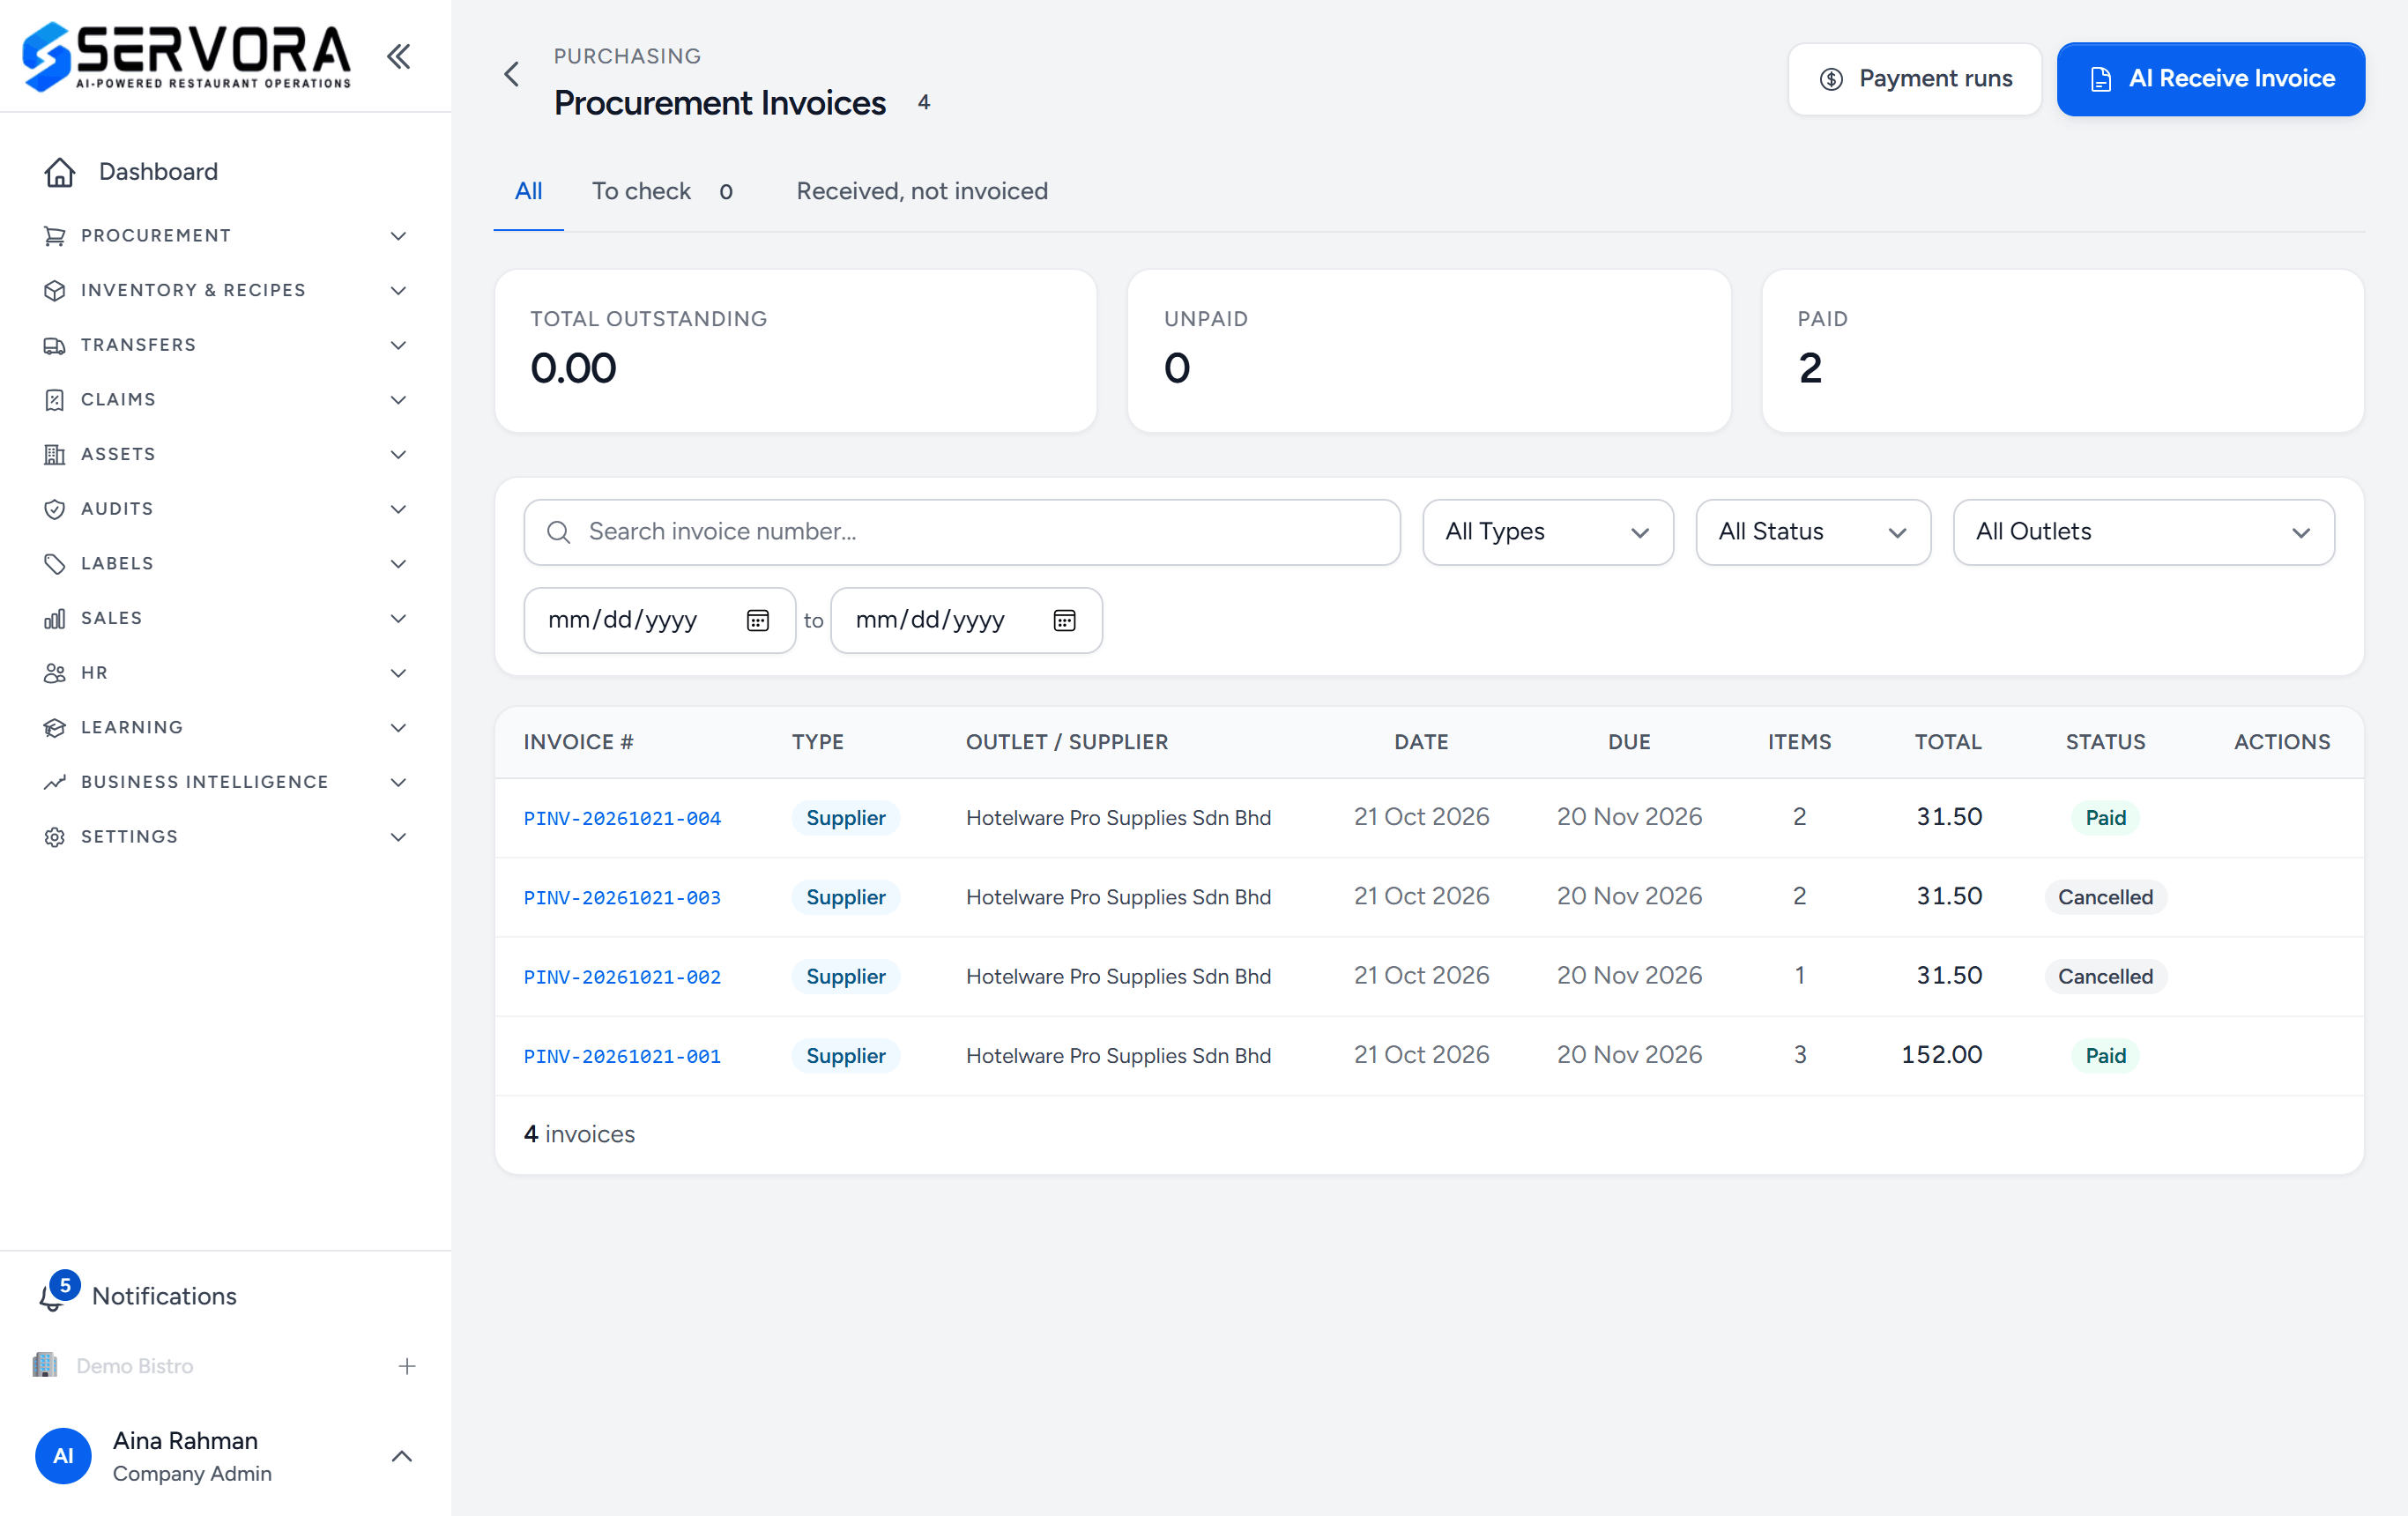Click the Dashboard home icon

tap(59, 172)
